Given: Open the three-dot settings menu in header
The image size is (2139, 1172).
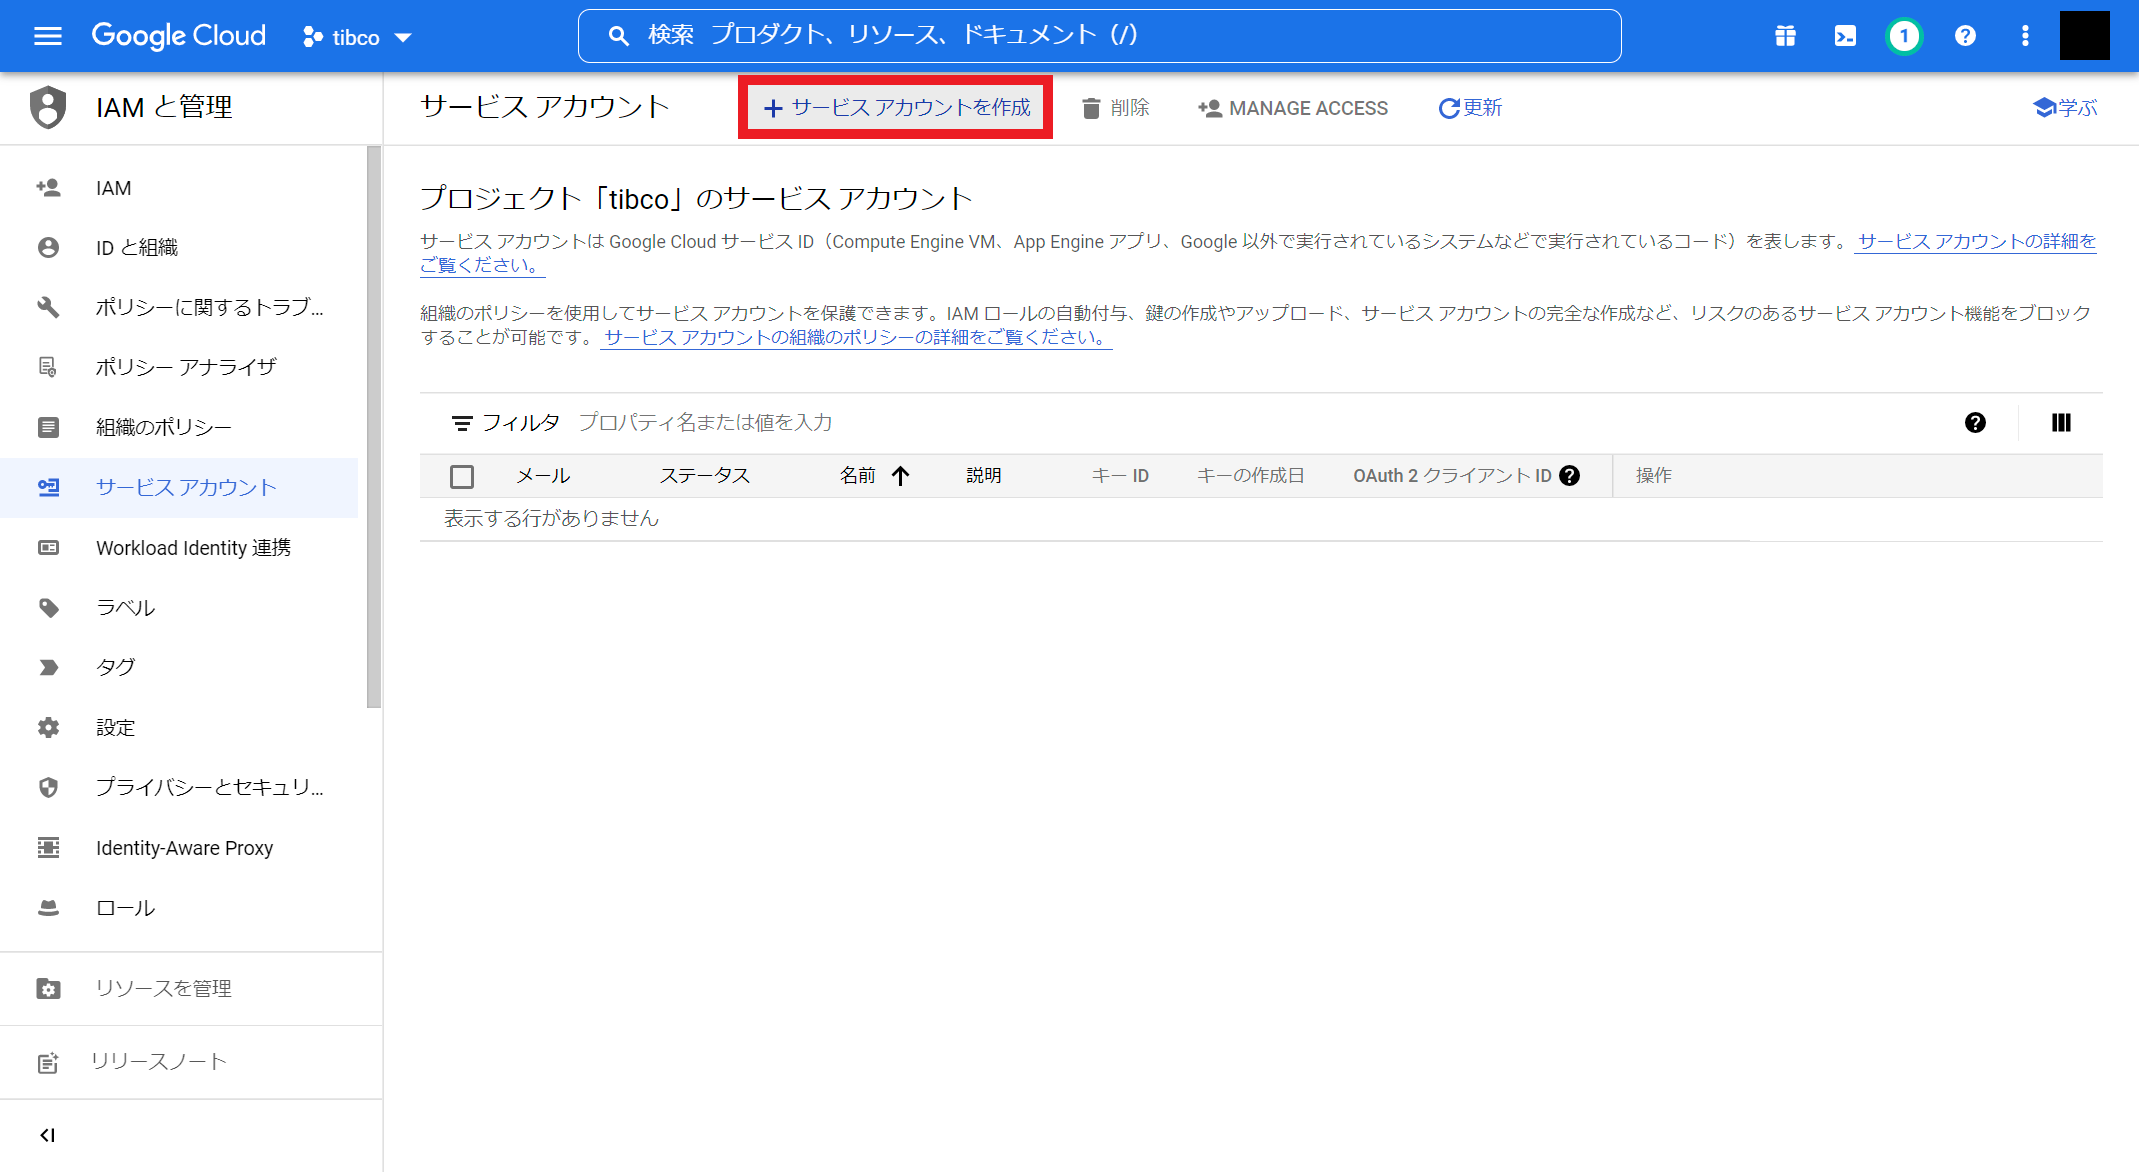Looking at the screenshot, I should (x=2025, y=36).
